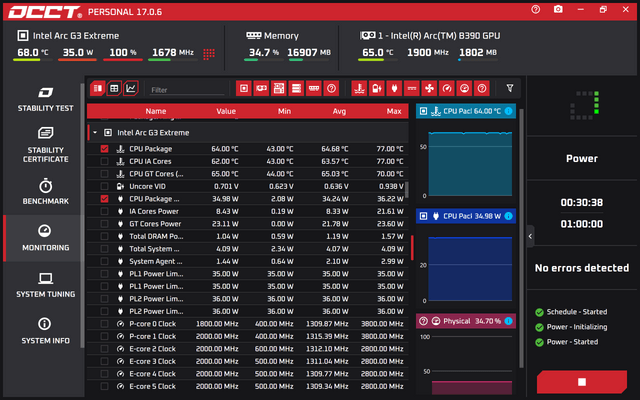Select the Monitoring section
The width and height of the screenshot is (640, 400).
point(45,238)
